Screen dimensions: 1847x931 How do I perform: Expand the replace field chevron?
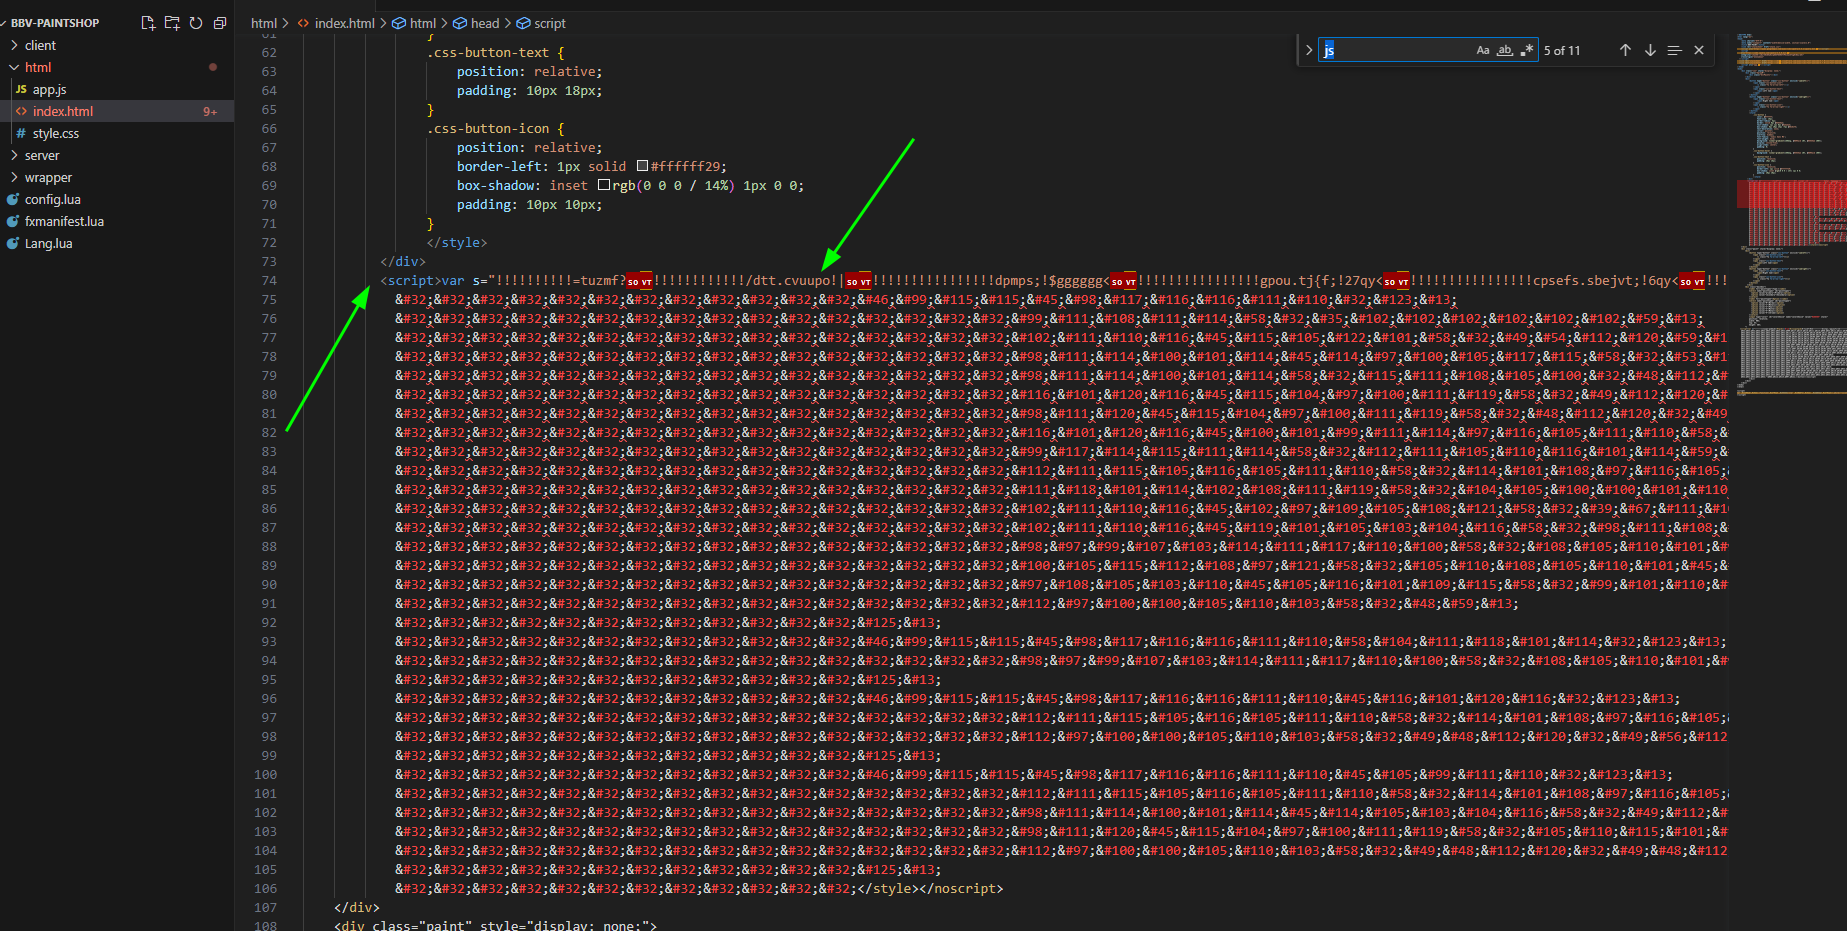1309,50
